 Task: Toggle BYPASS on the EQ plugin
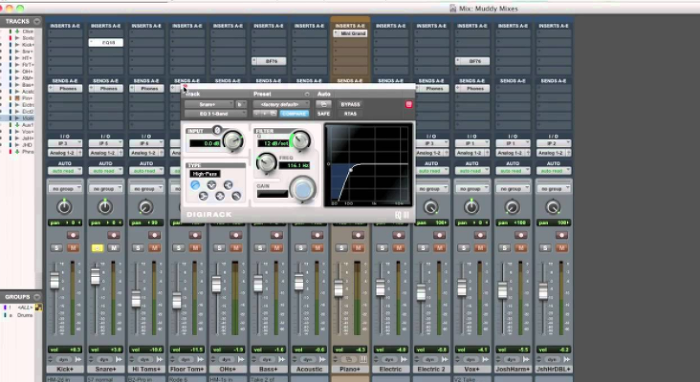350,104
